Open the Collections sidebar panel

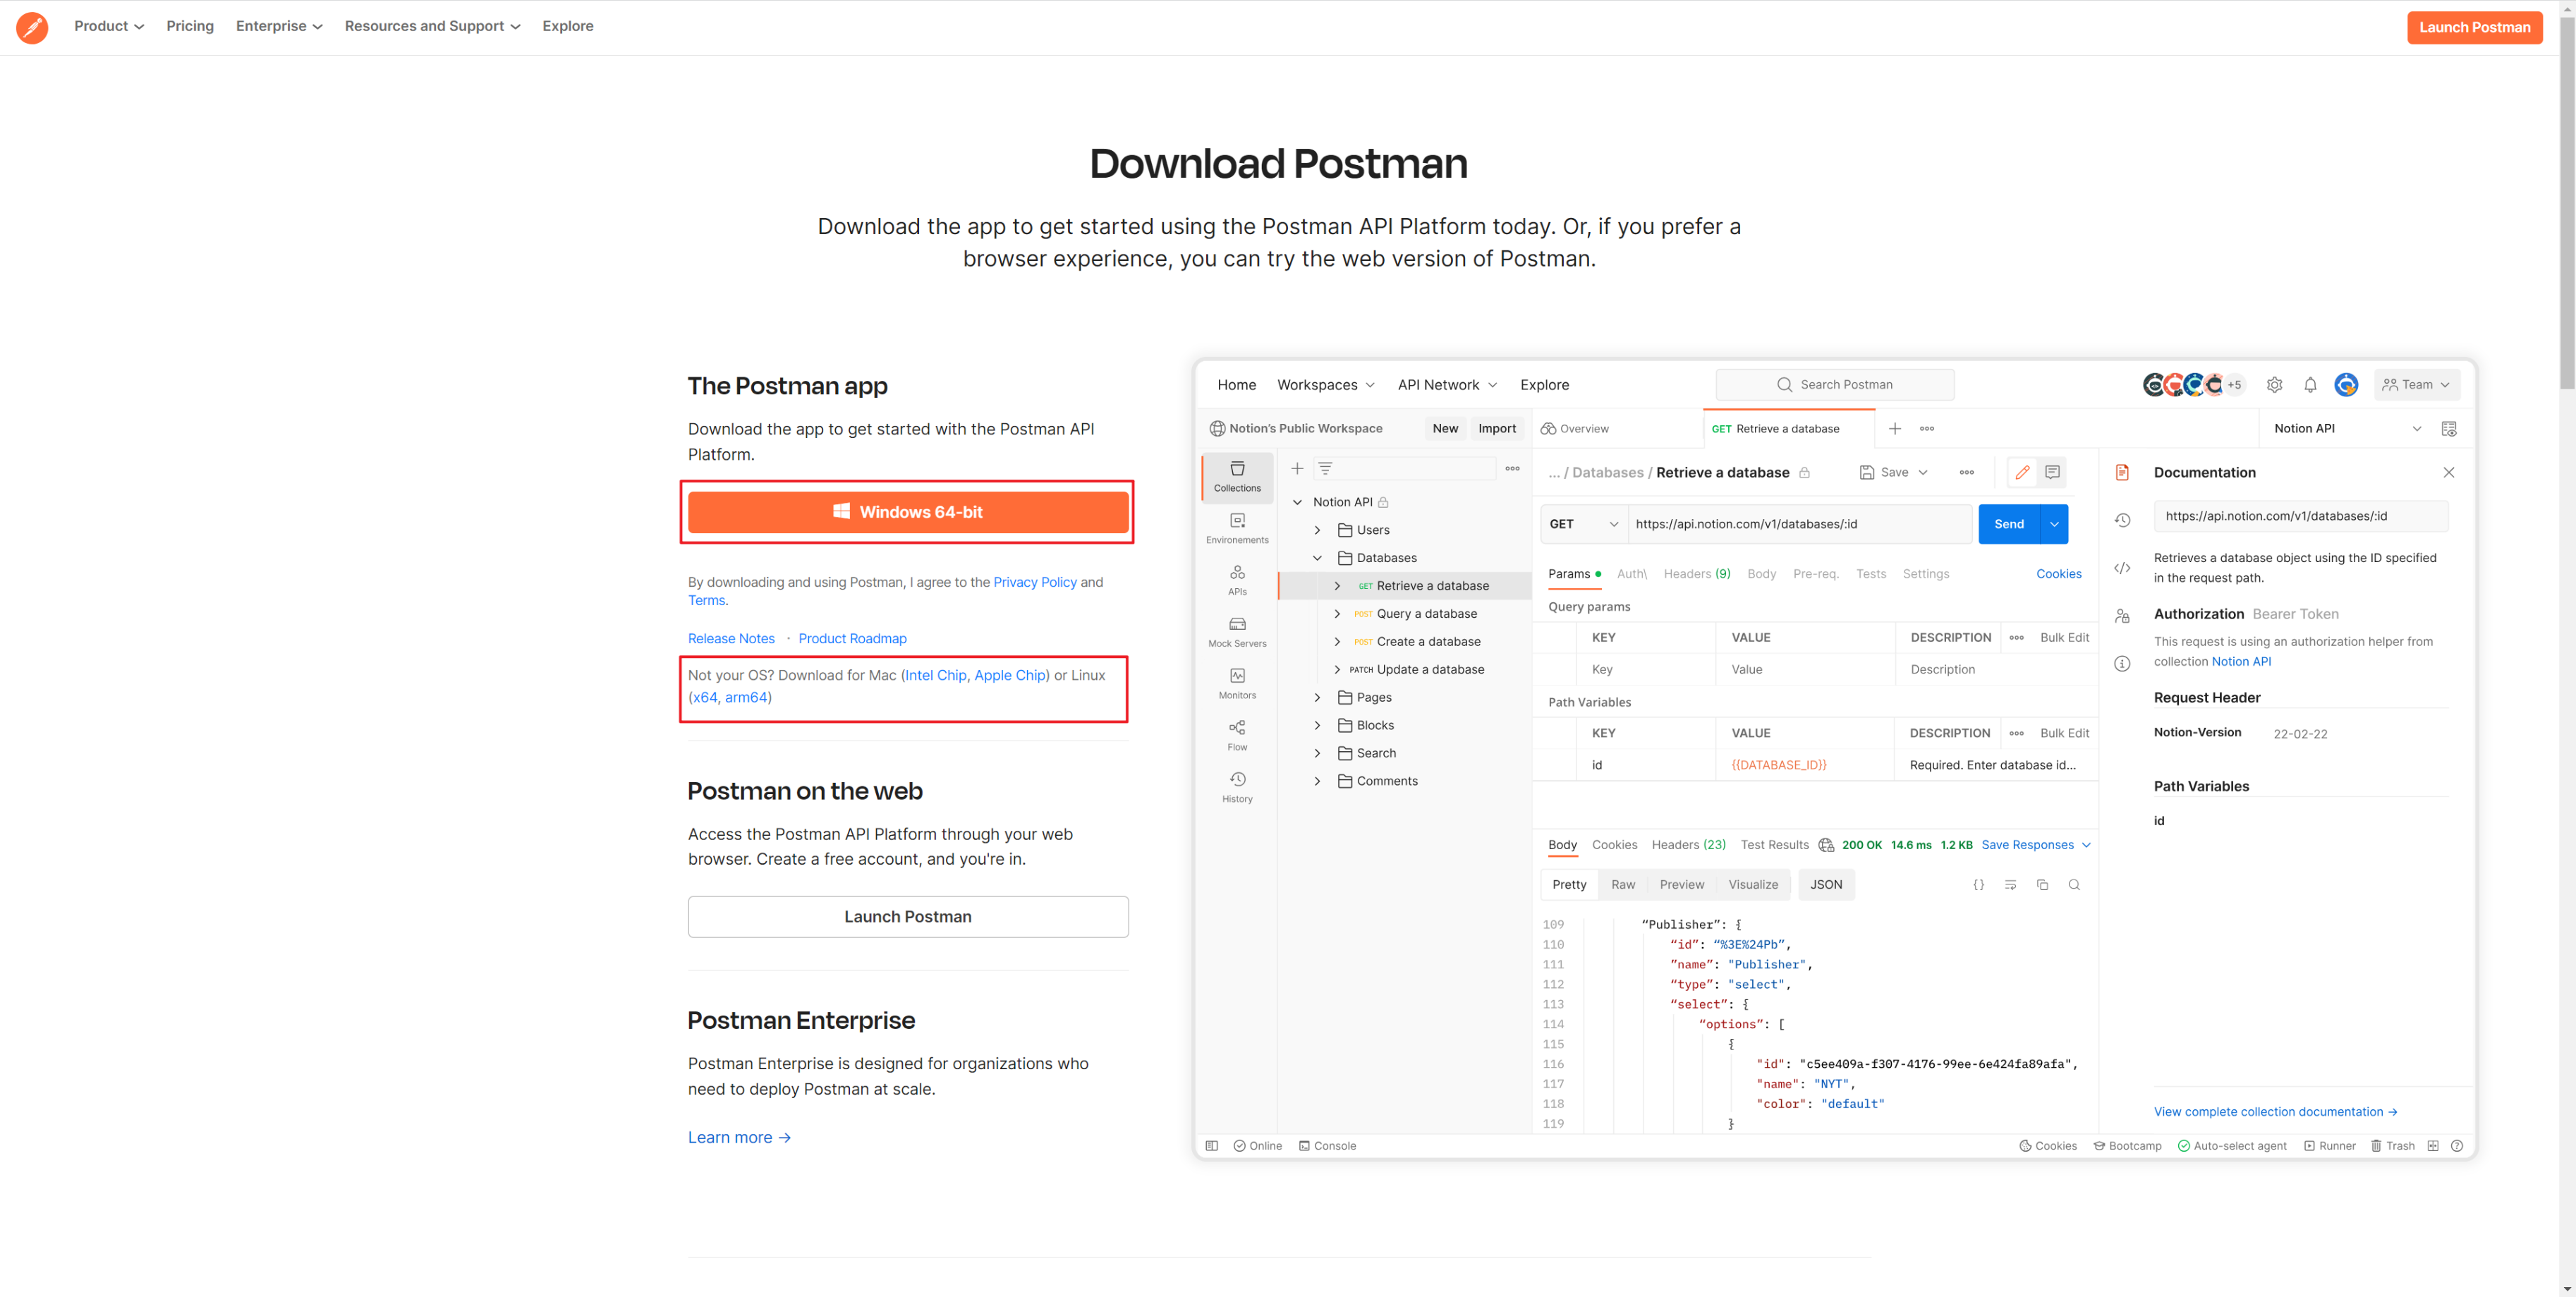point(1237,476)
